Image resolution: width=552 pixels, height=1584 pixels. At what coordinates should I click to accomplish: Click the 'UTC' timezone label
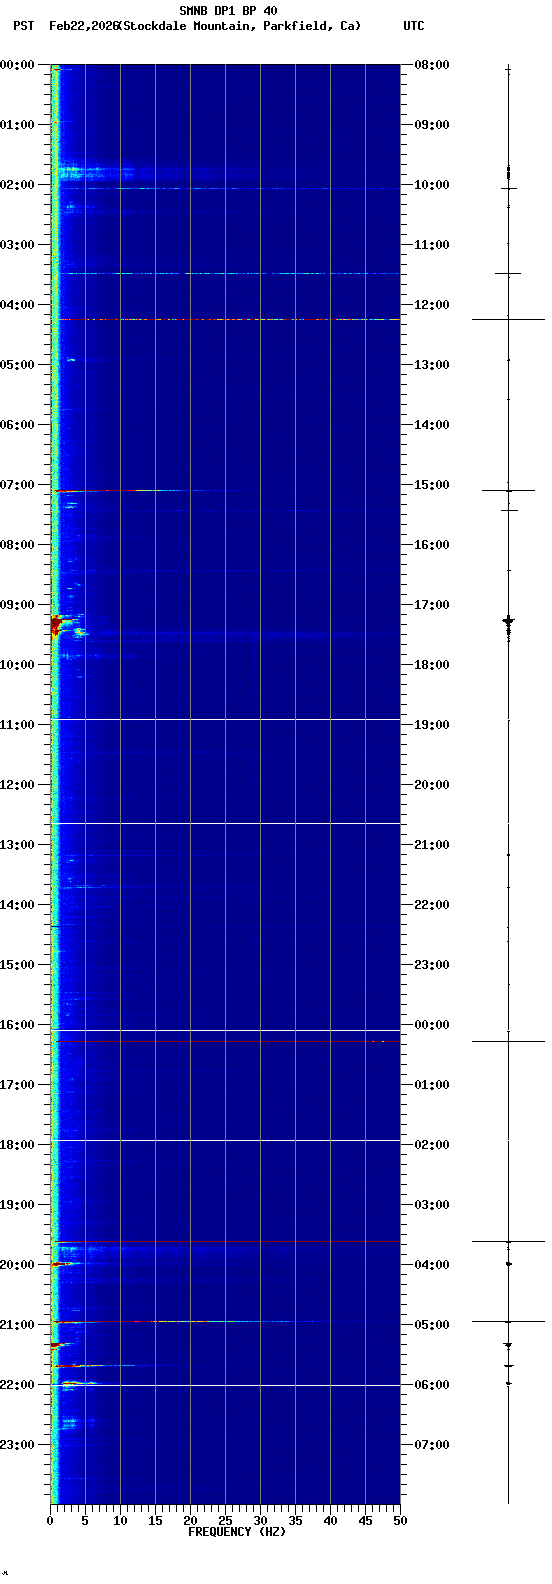coord(414,26)
